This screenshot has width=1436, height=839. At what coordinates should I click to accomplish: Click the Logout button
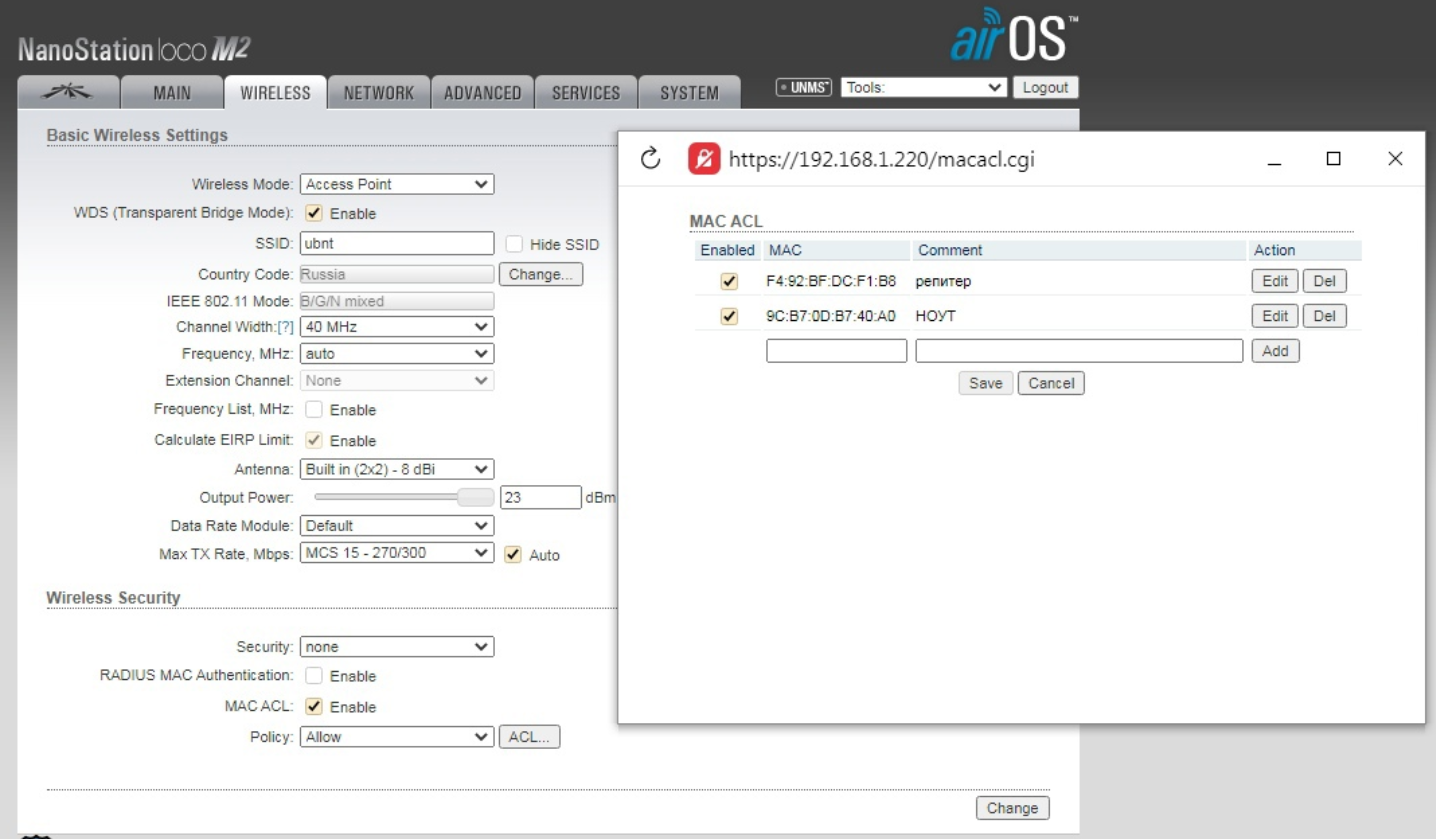[x=1046, y=87]
